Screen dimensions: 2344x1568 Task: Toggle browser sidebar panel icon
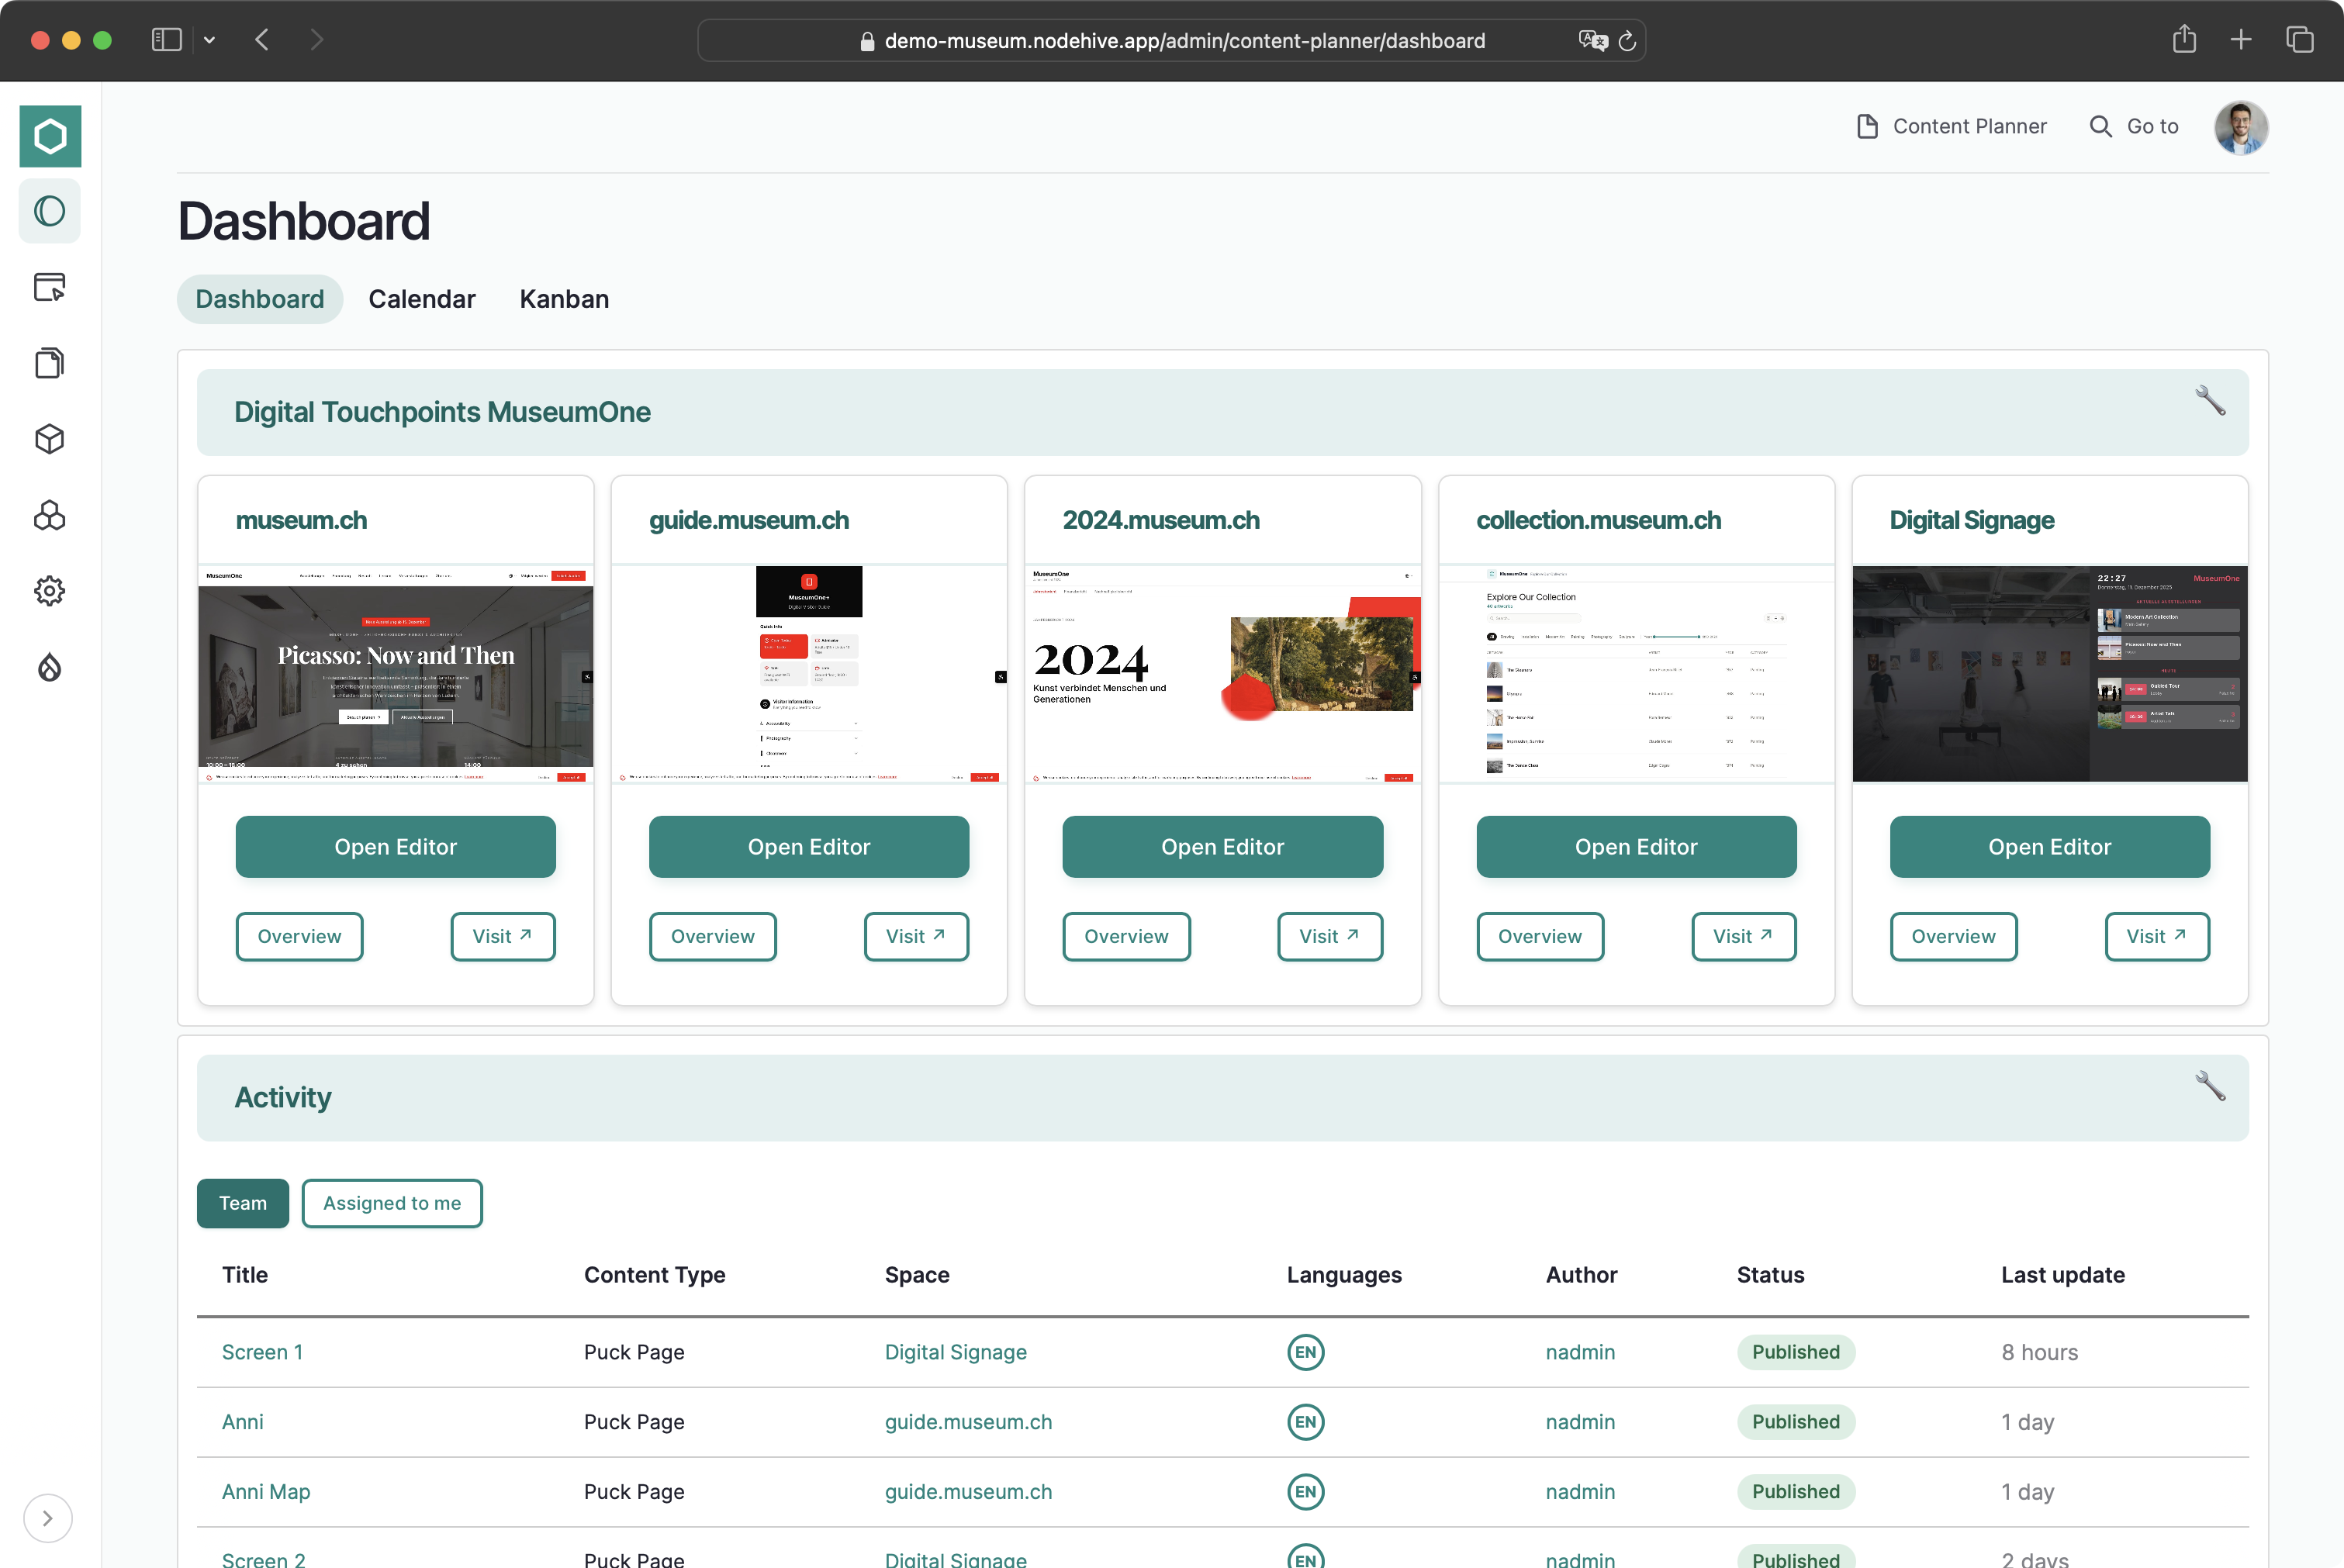click(x=166, y=40)
